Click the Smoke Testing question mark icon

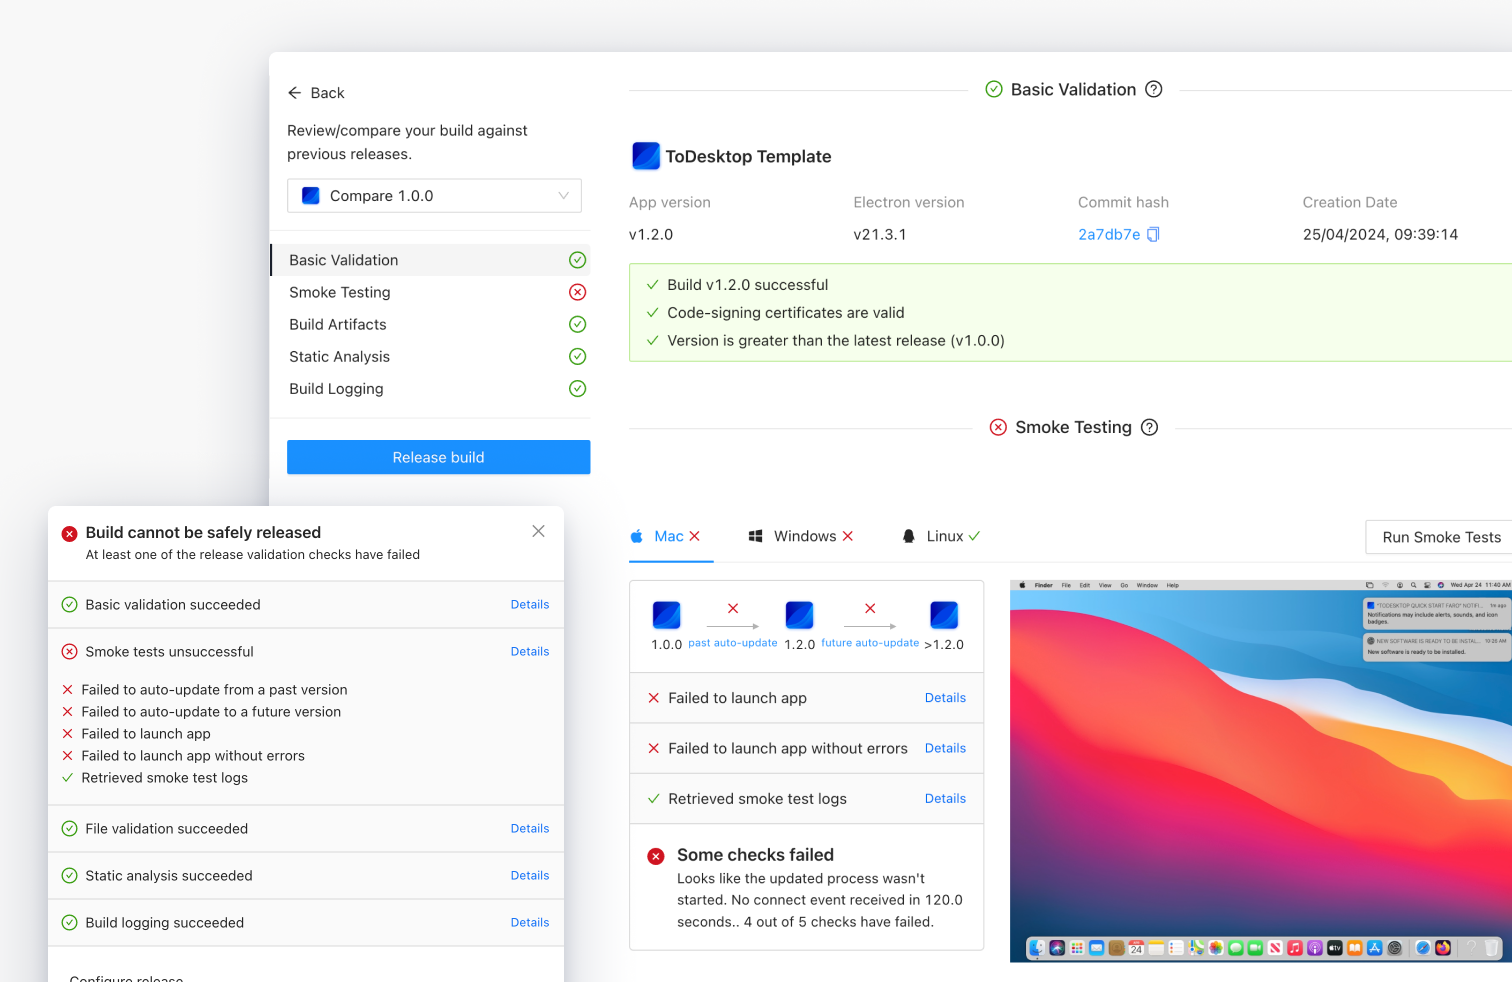pos(1148,427)
